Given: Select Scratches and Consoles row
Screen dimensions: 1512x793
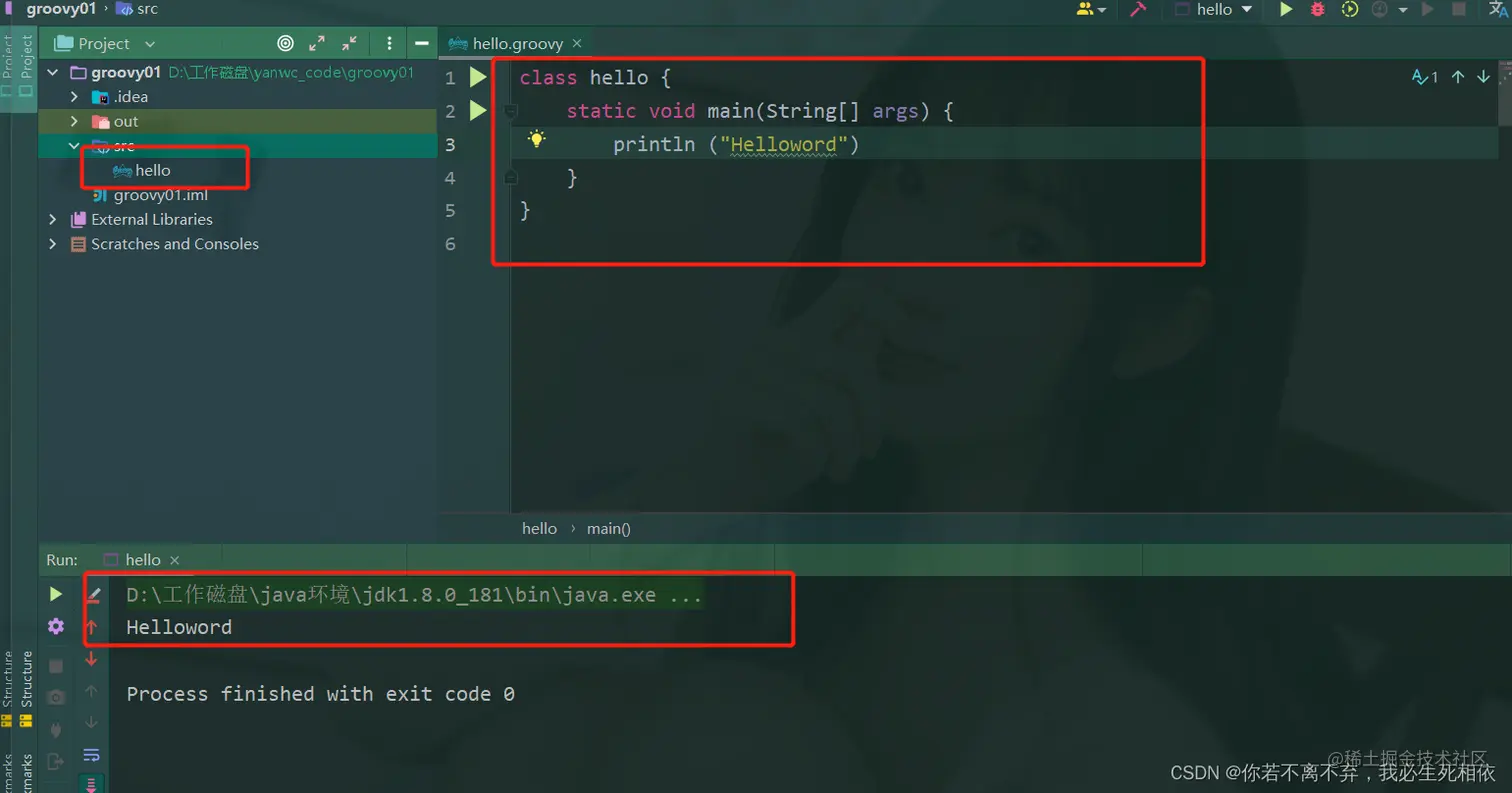Looking at the screenshot, I should tap(238, 244).
